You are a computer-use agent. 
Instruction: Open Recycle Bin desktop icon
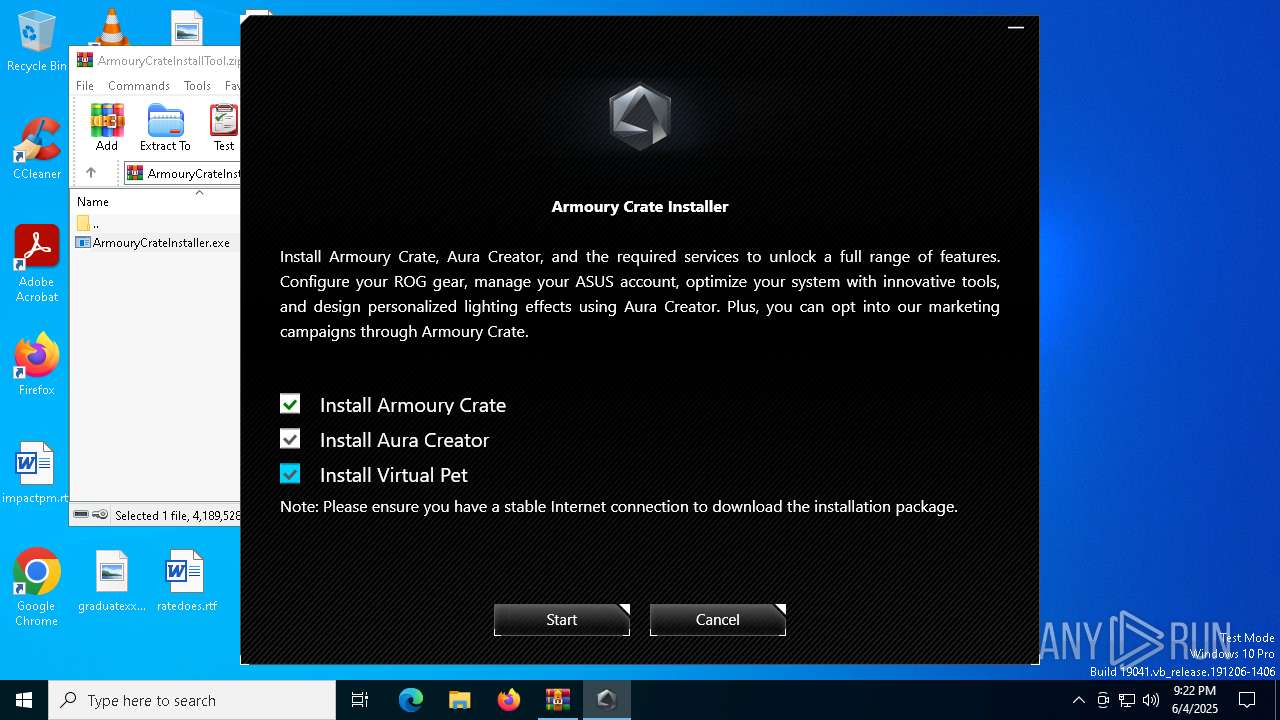(36, 42)
